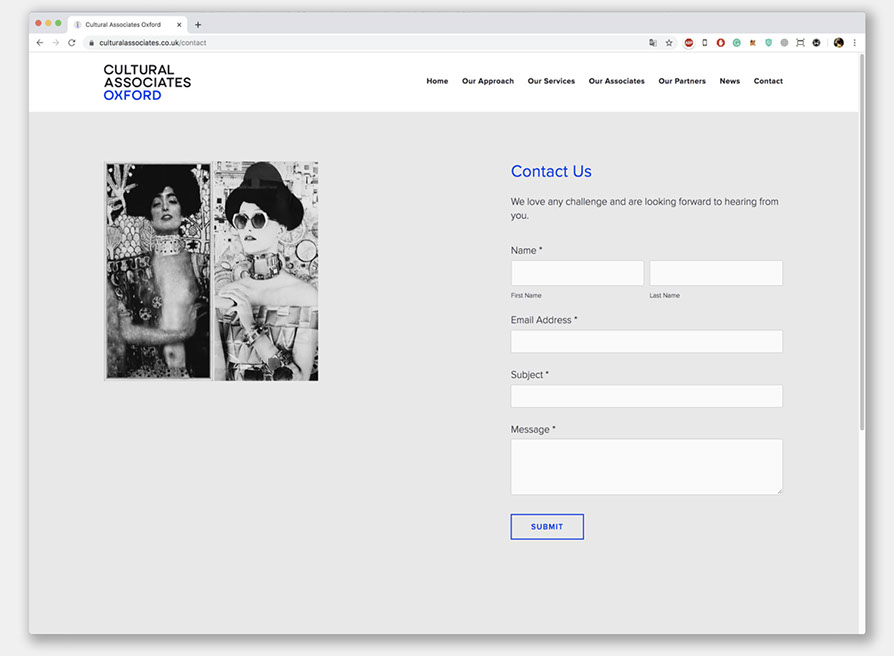This screenshot has width=894, height=656.
Task: Select News in the navigation bar
Action: click(729, 81)
